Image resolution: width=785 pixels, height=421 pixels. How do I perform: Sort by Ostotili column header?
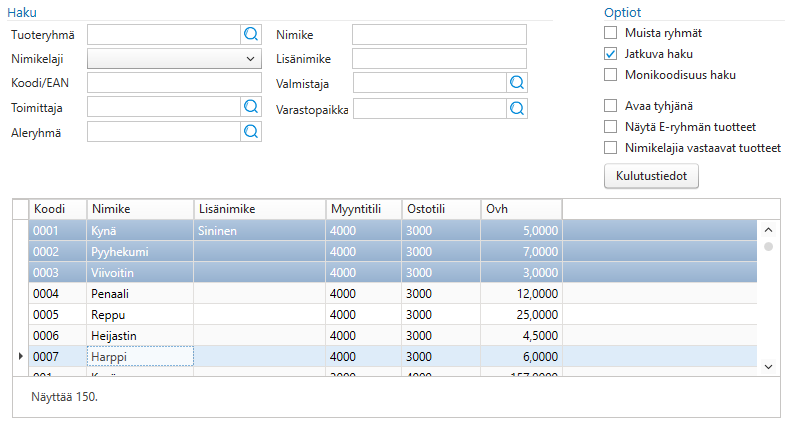coord(441,209)
